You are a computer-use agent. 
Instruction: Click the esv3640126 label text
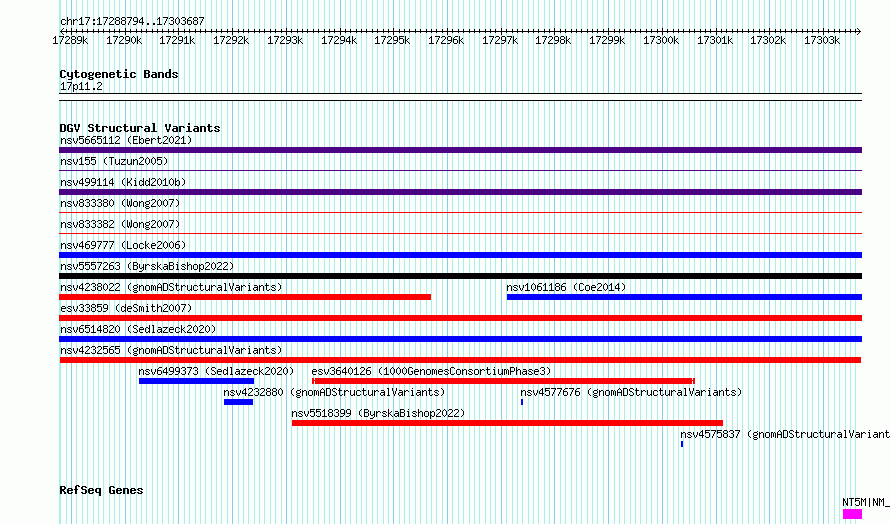431,371
